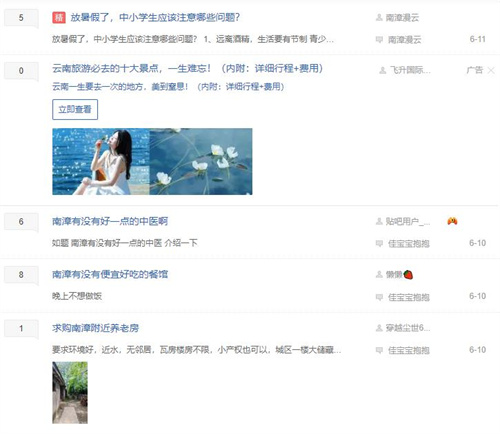Click the reply bubble icon beside 南漳漫云
This screenshot has width=500, height=434.
pyautogui.click(x=379, y=39)
